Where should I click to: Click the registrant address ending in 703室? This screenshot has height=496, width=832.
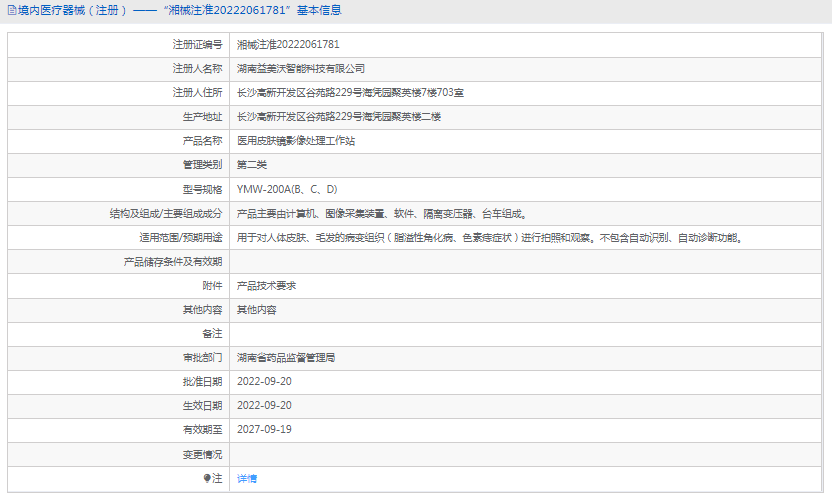click(350, 93)
